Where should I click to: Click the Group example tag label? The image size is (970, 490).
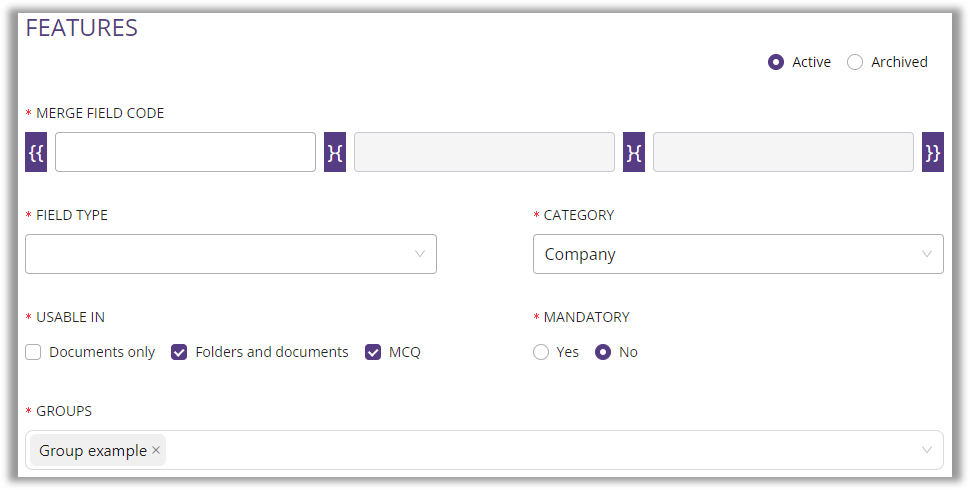click(92, 451)
